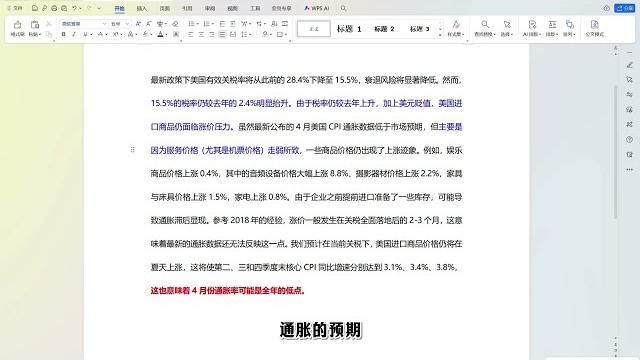Screen dimensions: 640x360
Task: Expand the quick access toolbar customize arrow
Action: (99, 8)
